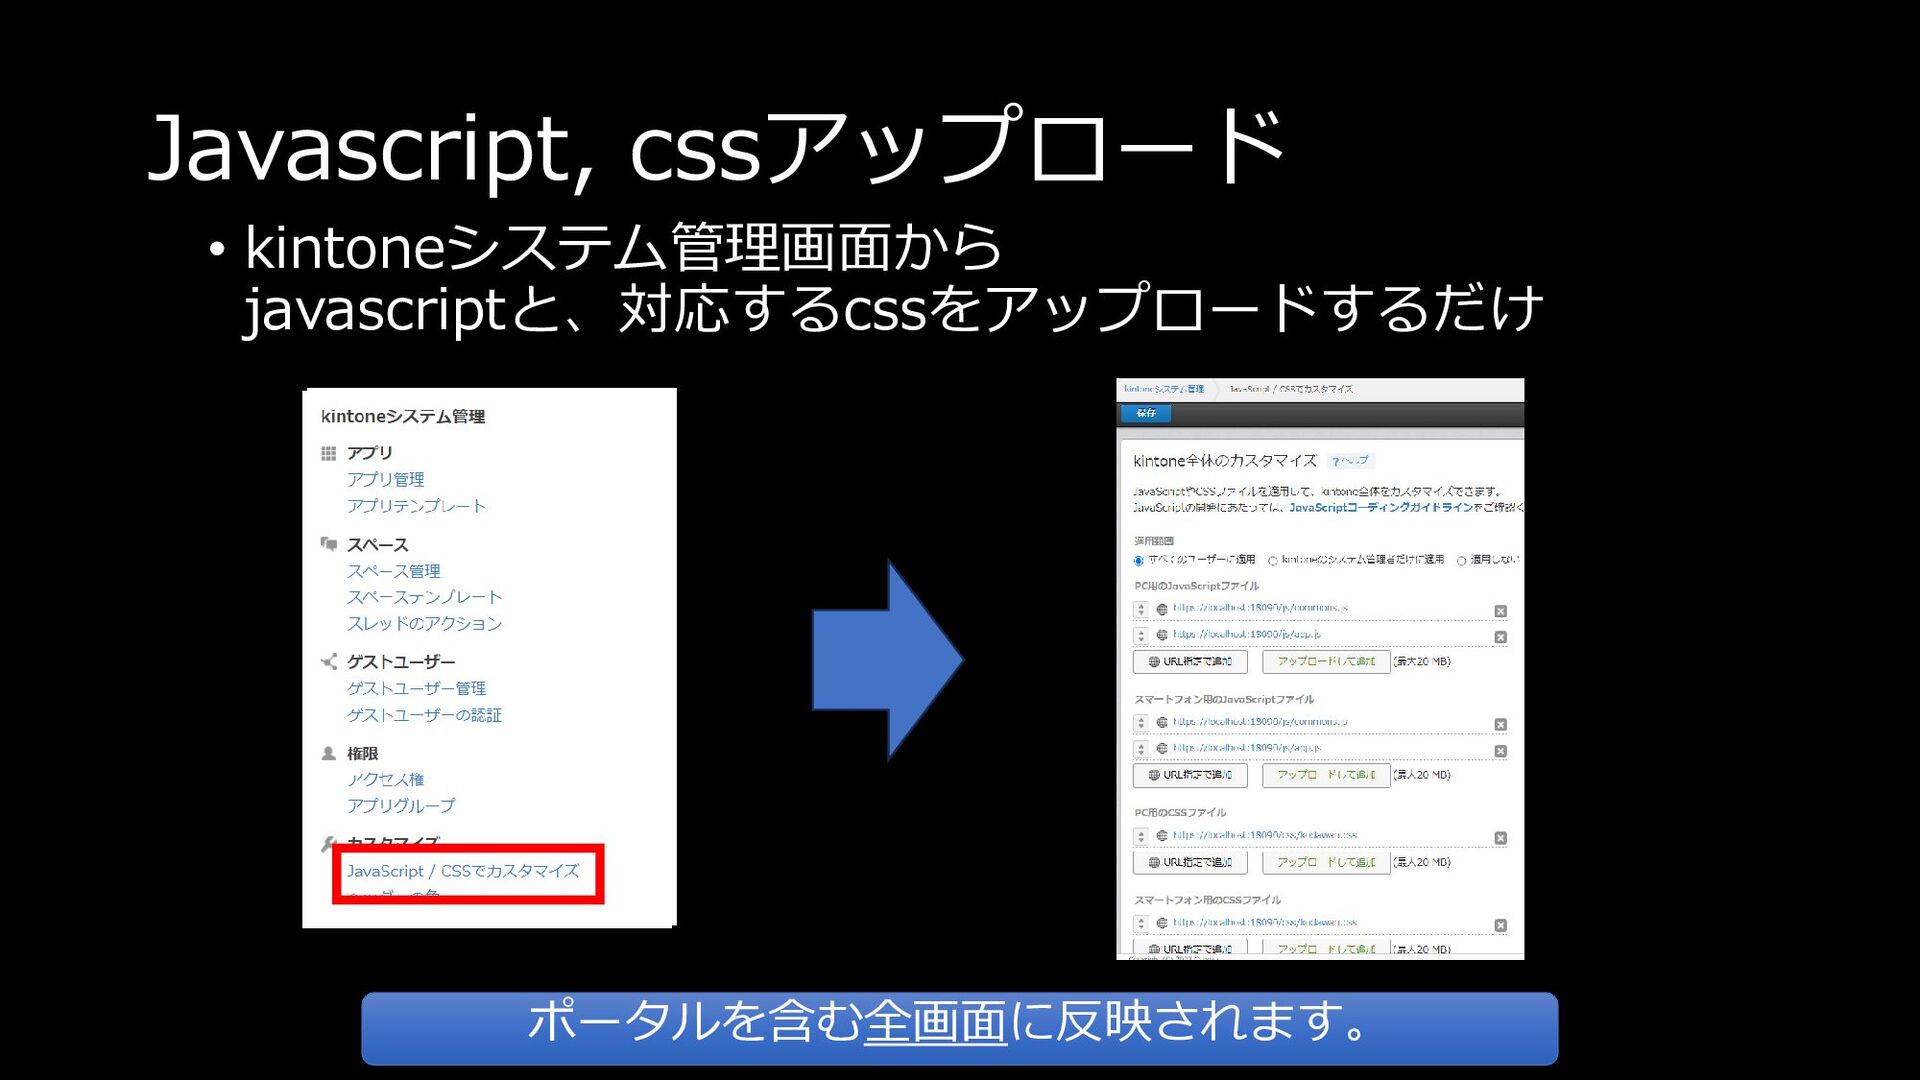Click アップロードして追加 under PC JavaScript files
1920x1080 pixels.
tap(1326, 662)
